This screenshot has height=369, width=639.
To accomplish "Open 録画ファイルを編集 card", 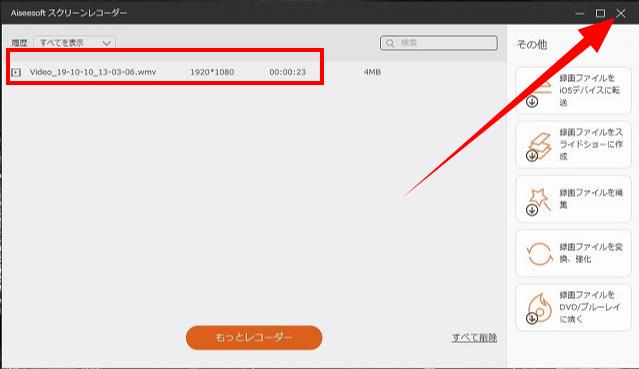I will 573,199.
